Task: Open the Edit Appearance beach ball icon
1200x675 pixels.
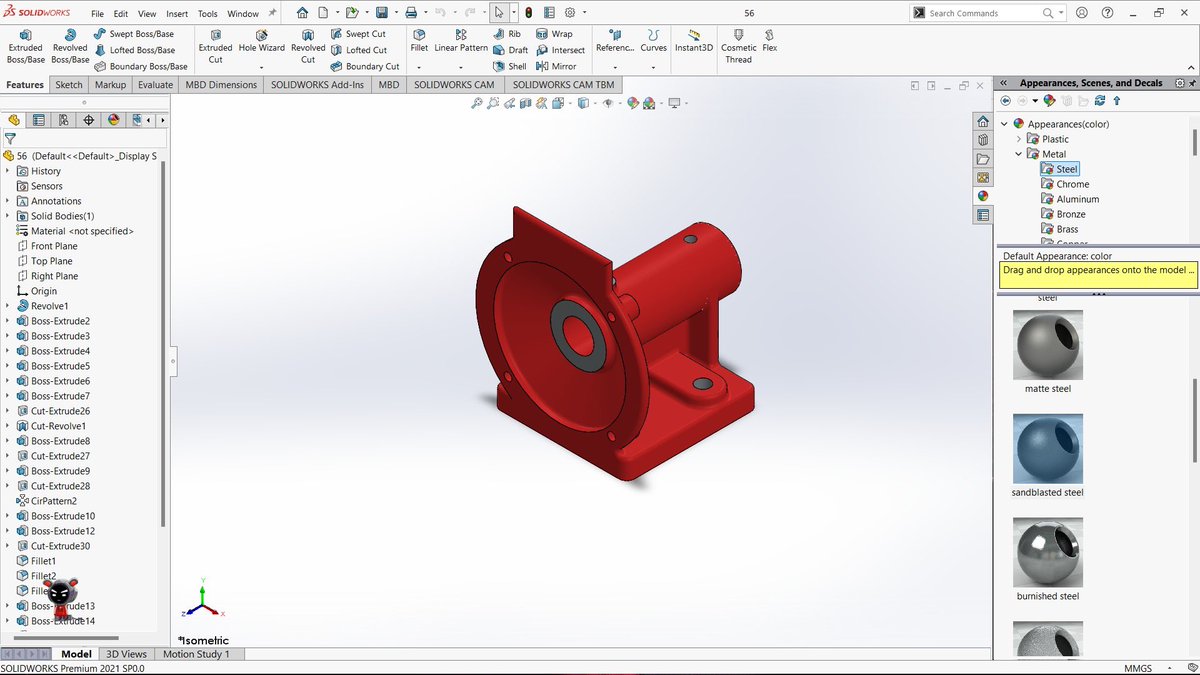Action: click(x=633, y=103)
